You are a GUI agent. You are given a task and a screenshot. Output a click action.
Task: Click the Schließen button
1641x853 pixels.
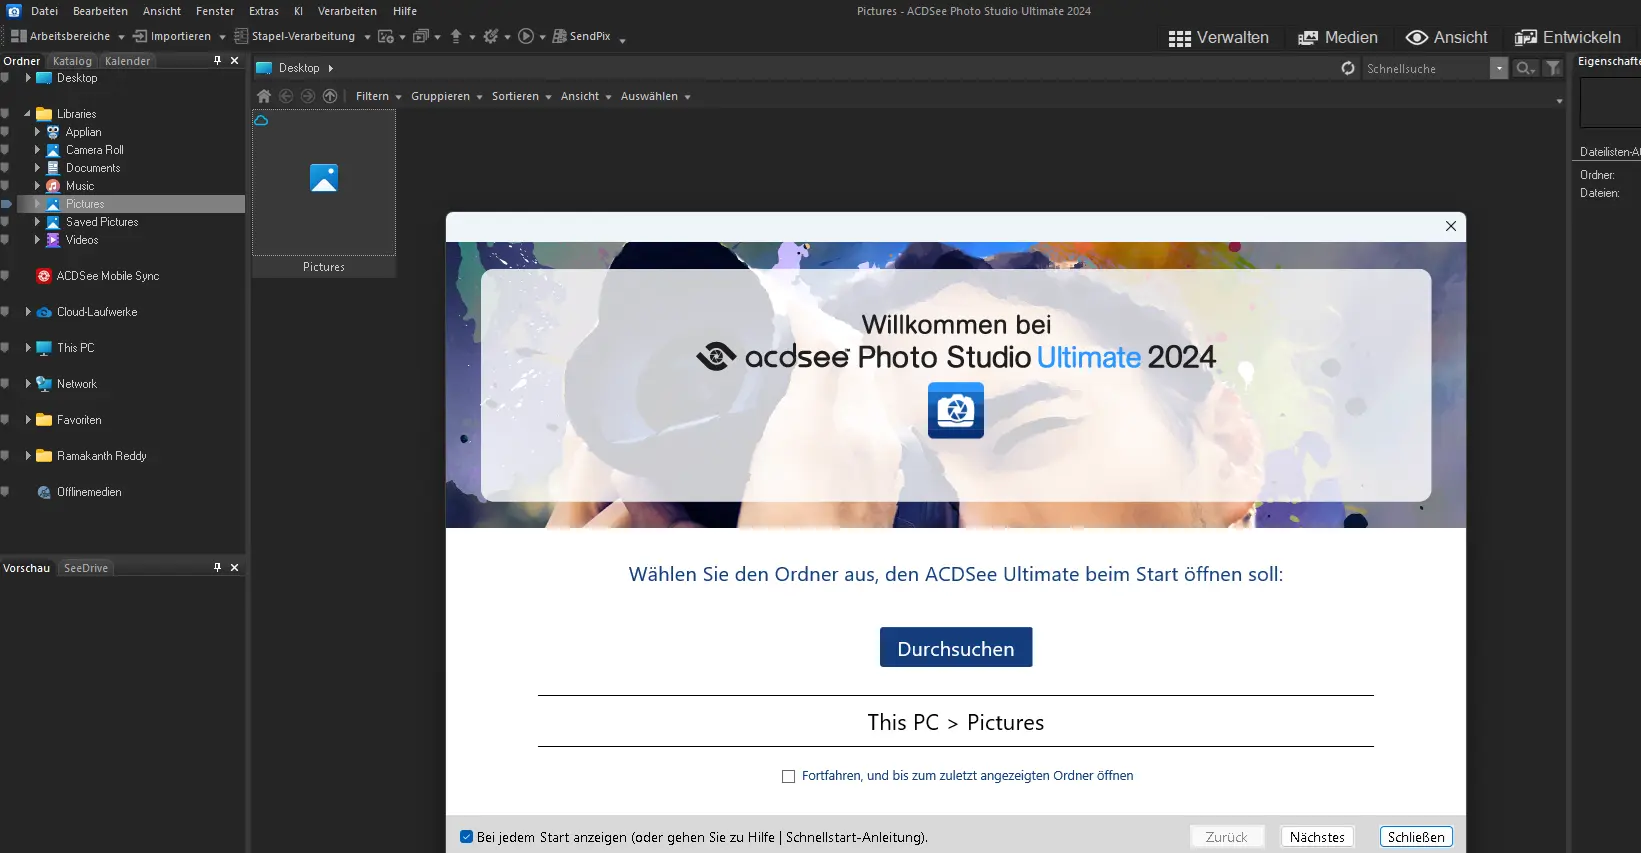click(x=1416, y=837)
